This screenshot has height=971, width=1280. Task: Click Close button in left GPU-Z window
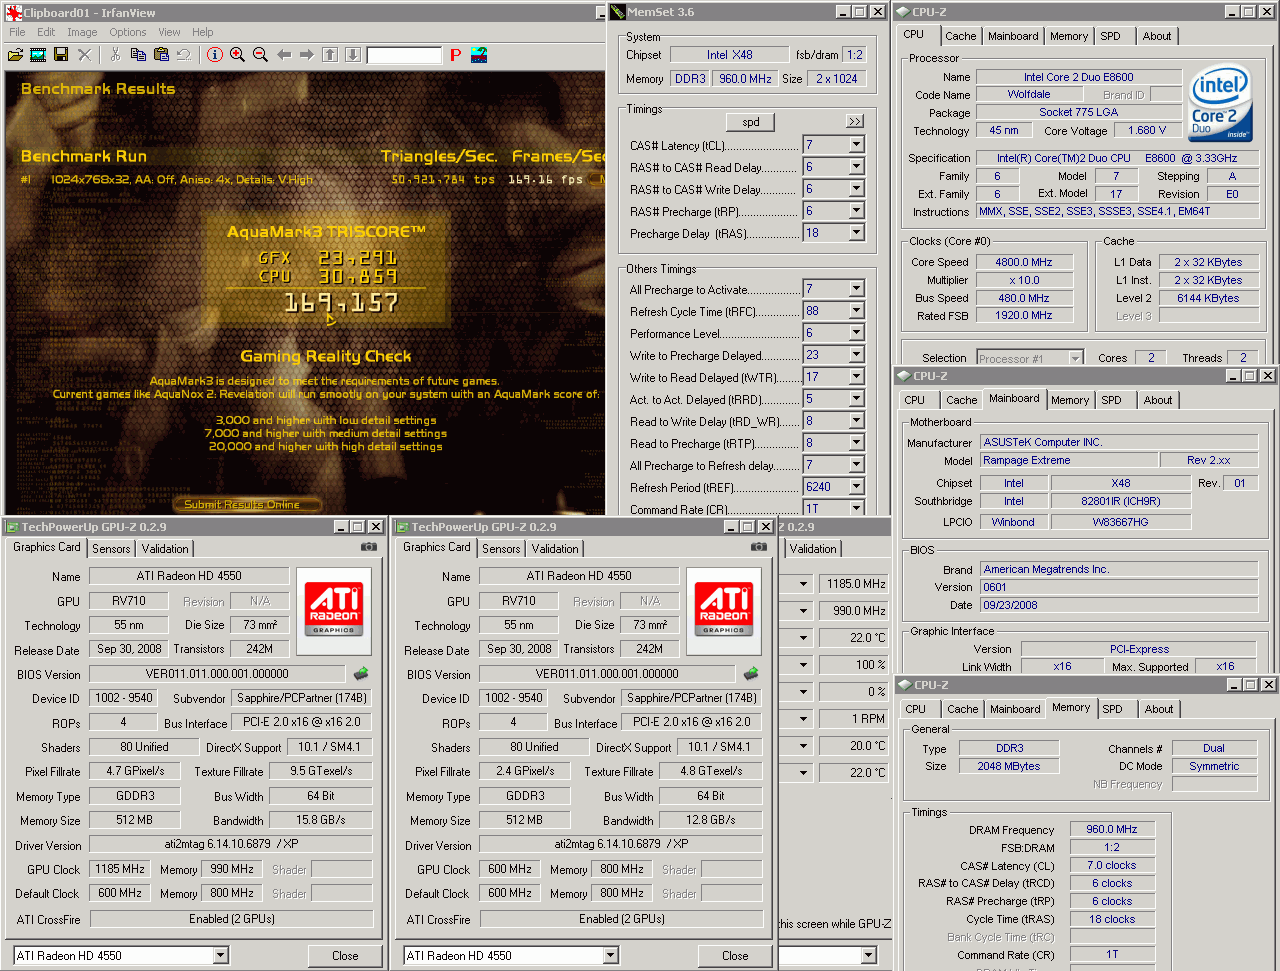tap(345, 956)
